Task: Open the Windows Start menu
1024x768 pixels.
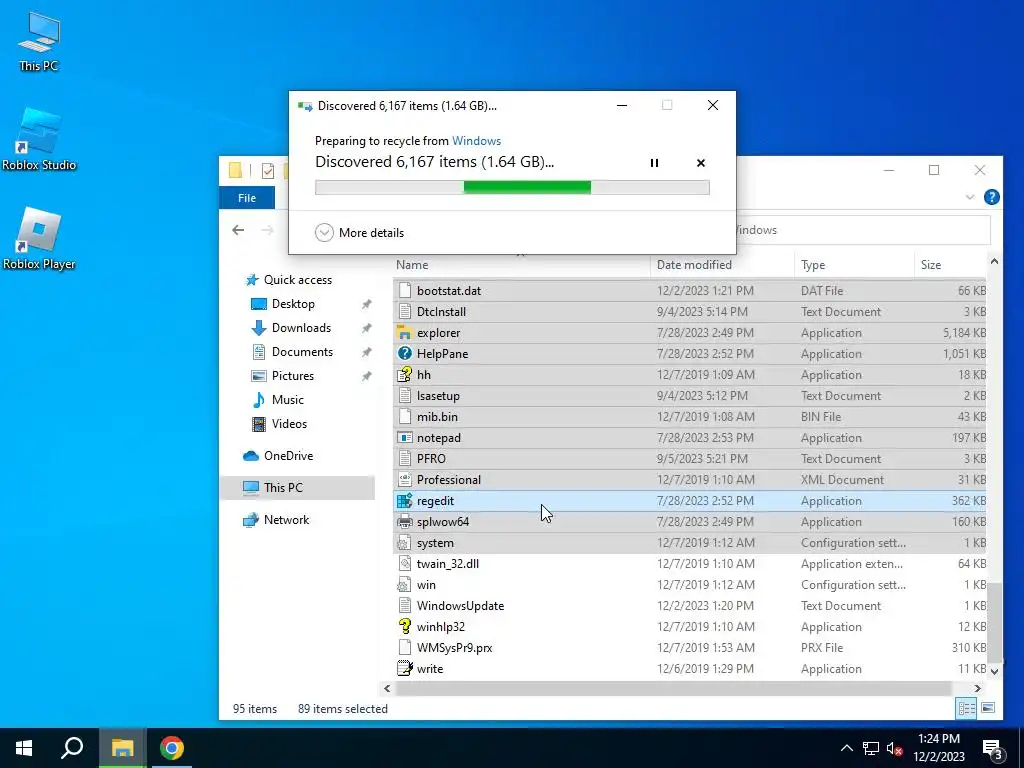Action: (x=24, y=748)
